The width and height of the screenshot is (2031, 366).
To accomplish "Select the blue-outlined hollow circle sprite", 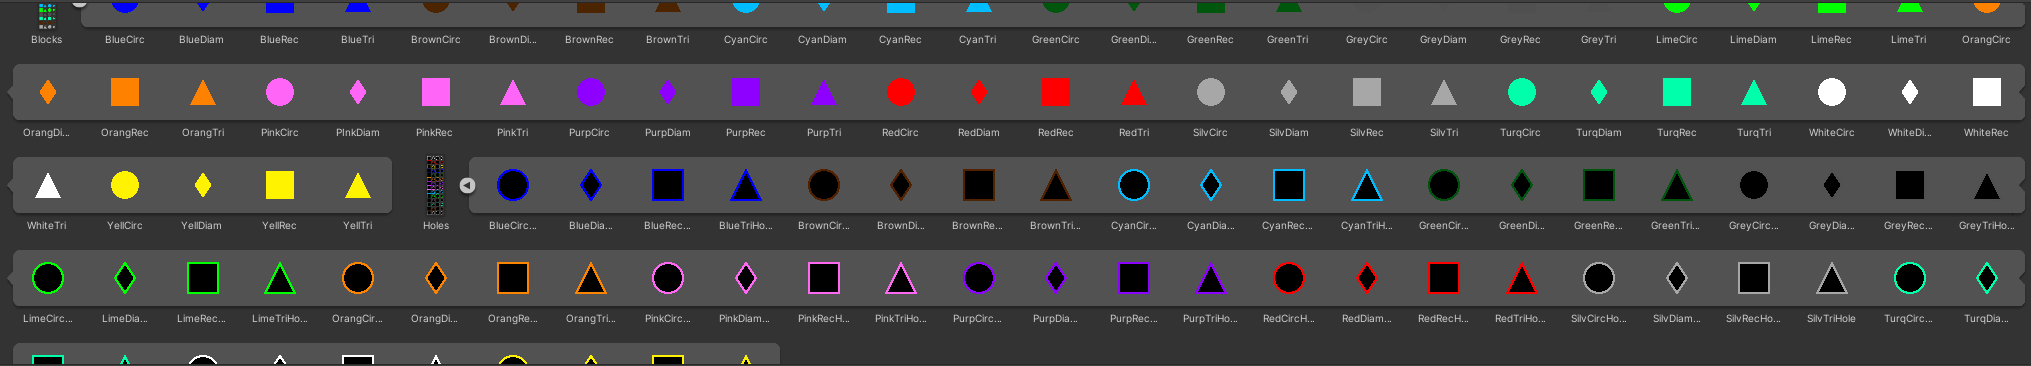I will click(x=513, y=185).
